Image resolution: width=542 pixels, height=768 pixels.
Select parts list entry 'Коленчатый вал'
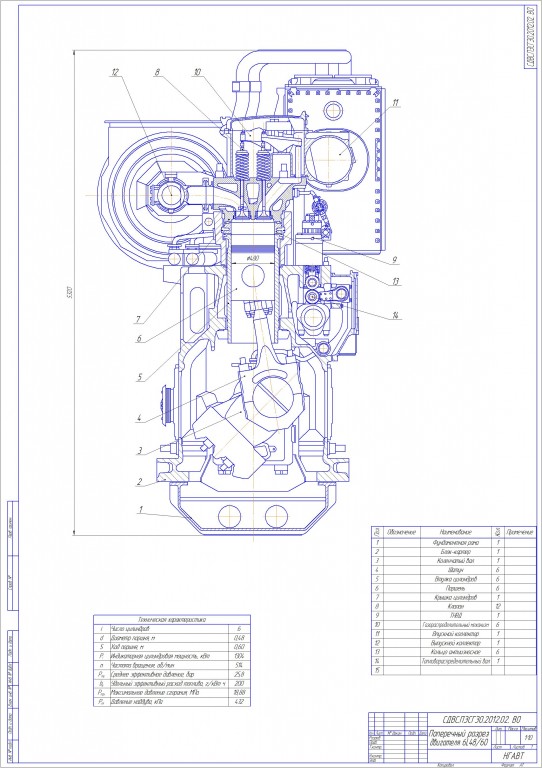tap(456, 561)
